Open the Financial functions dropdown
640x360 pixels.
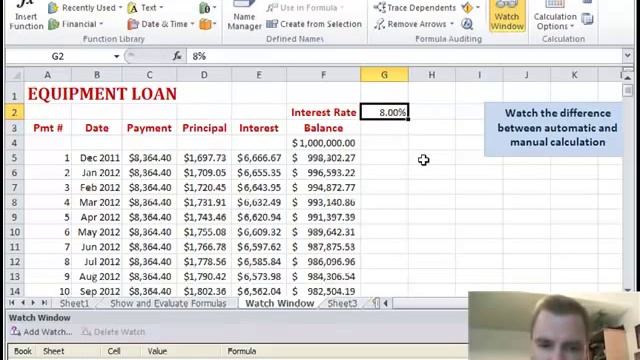[76, 24]
